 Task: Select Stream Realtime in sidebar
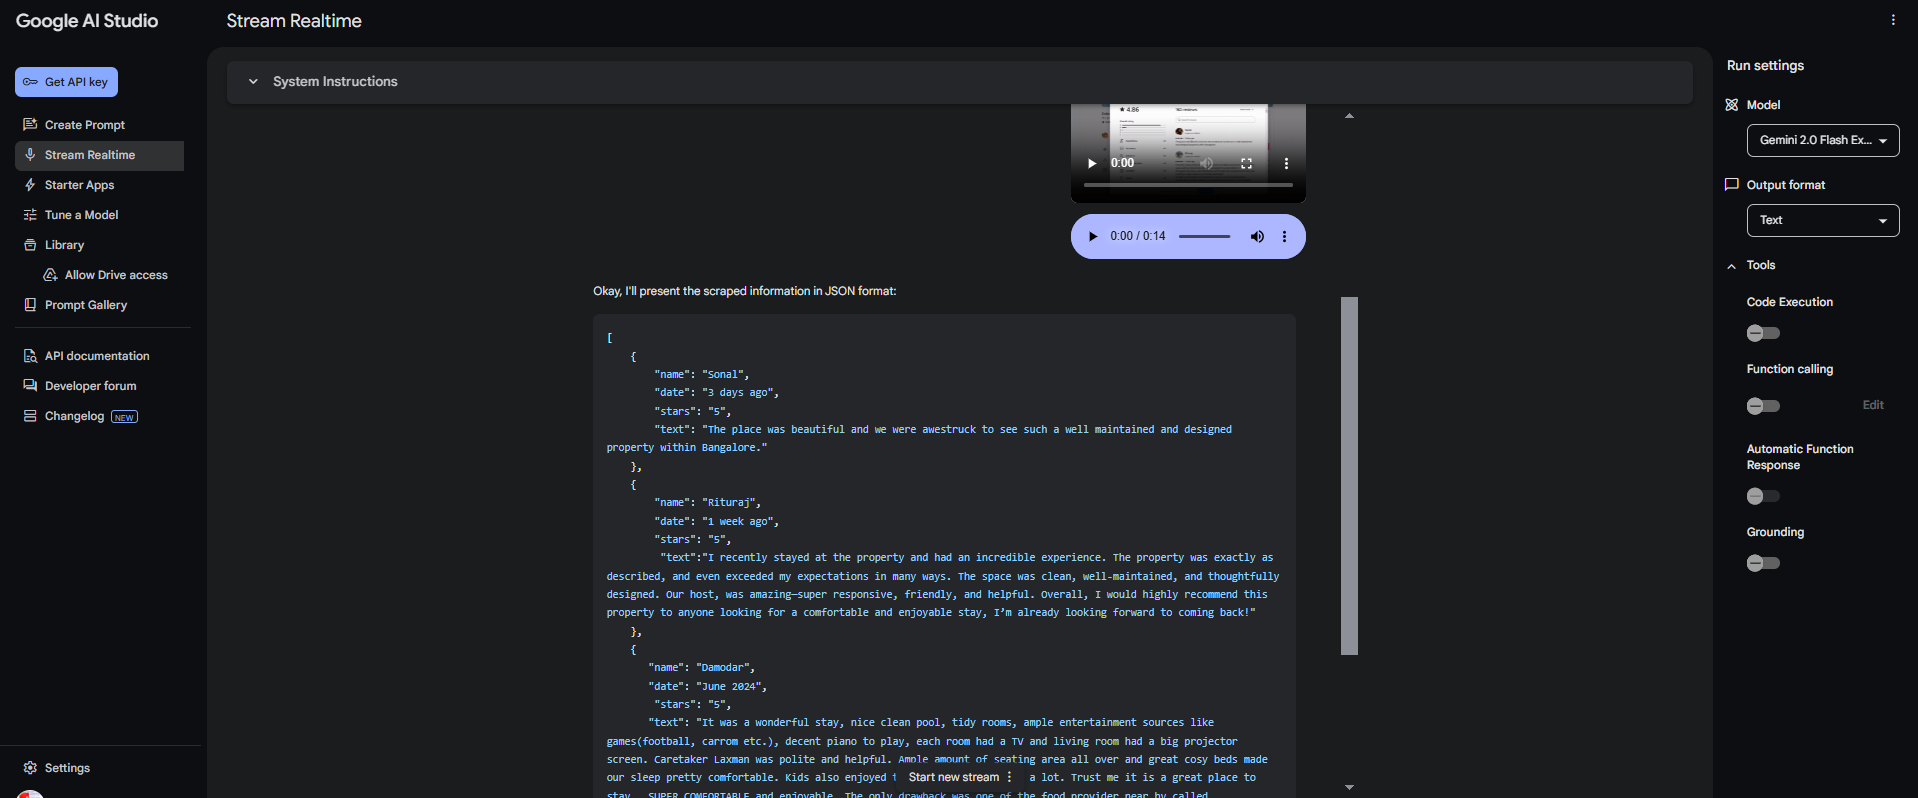[99, 155]
